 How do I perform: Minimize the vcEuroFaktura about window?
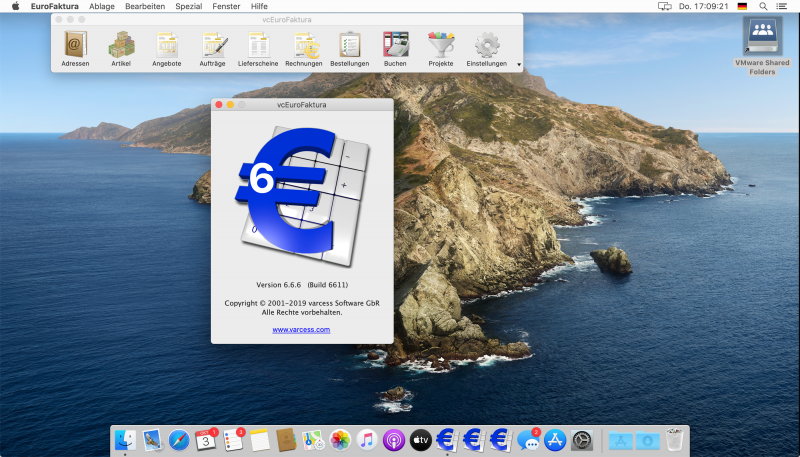(230, 105)
